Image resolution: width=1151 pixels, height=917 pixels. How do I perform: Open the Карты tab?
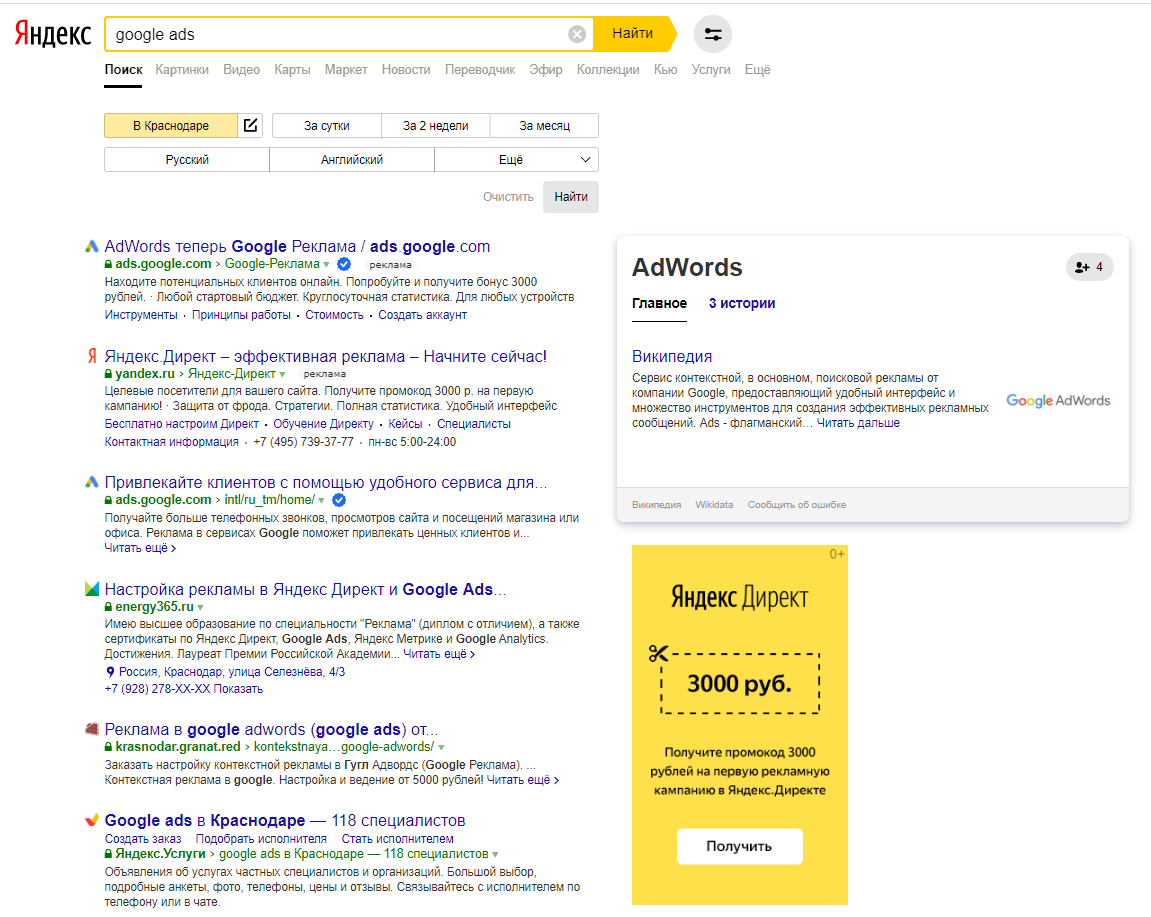(x=292, y=70)
